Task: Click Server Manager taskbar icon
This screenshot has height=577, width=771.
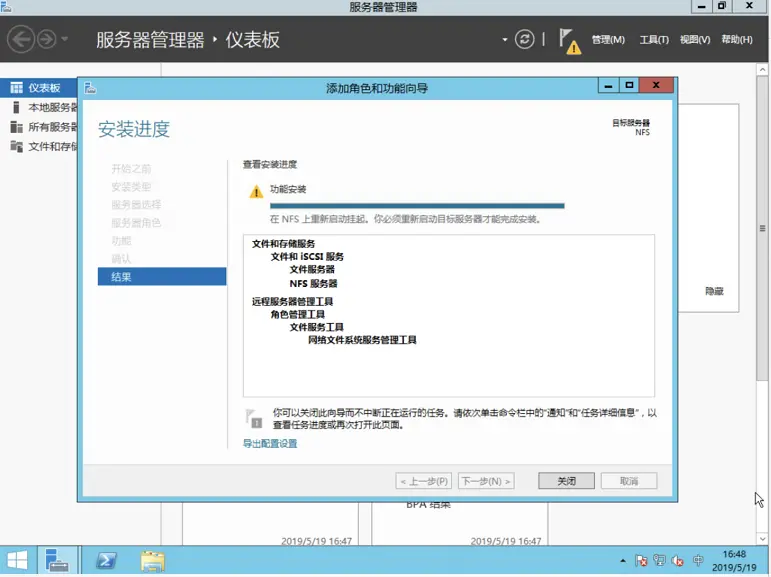Action: 57,561
